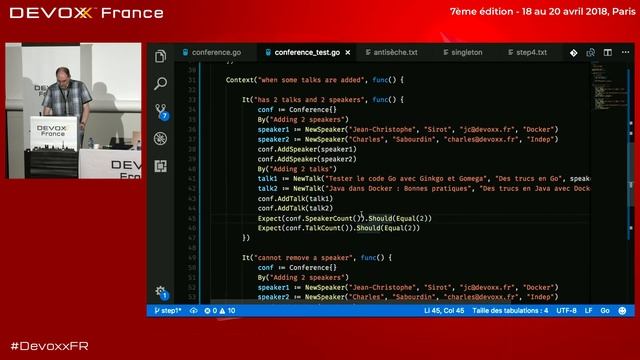Click the It "cannot remove a speaker" line
Screen dimensions: 640x360
(317, 258)
